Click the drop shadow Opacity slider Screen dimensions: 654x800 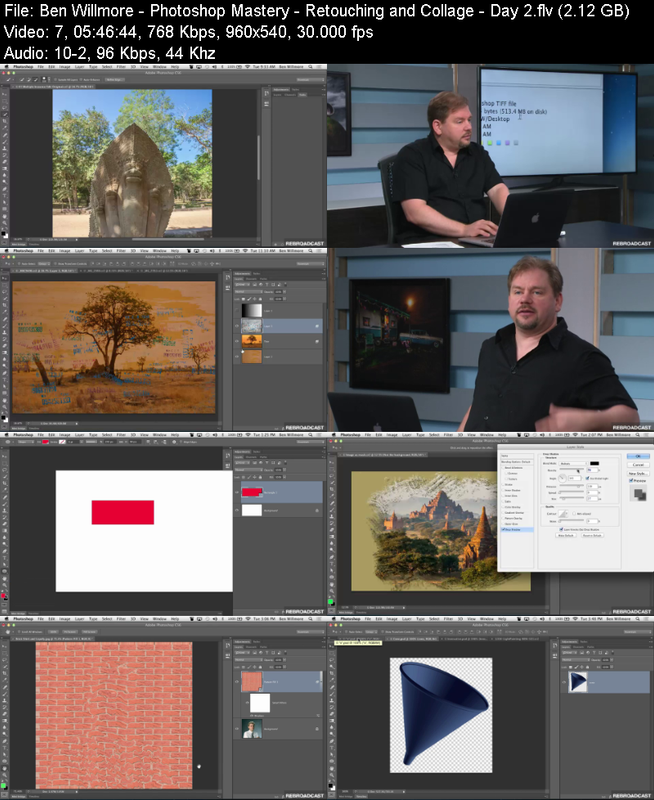click(572, 469)
